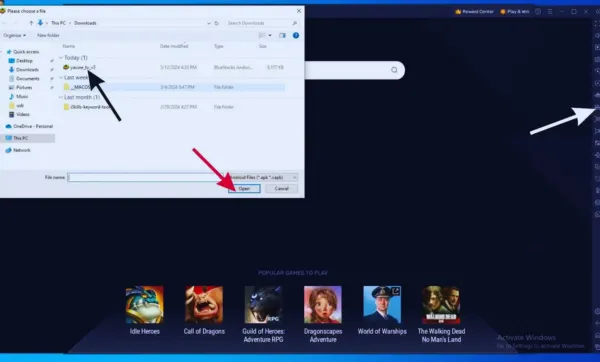
Task: Click the BlueStacks home search bar
Action: coord(355,70)
